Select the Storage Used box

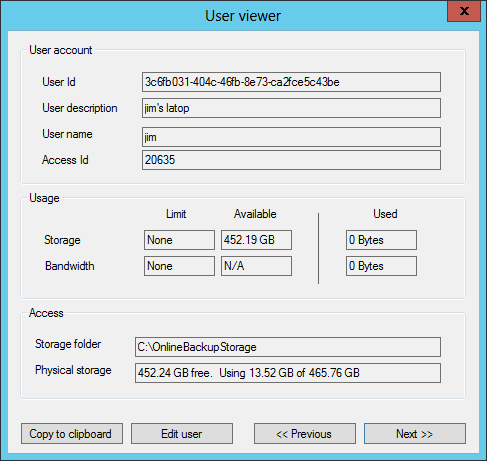[381, 240]
